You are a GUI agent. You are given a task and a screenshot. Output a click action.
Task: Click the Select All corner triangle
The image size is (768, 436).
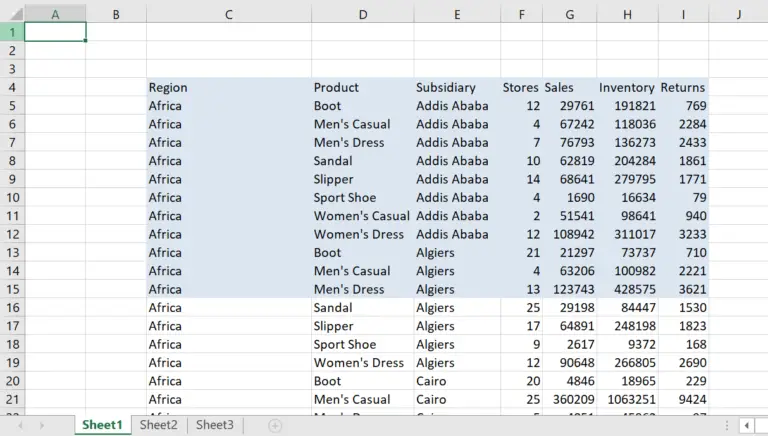[x=12, y=14]
